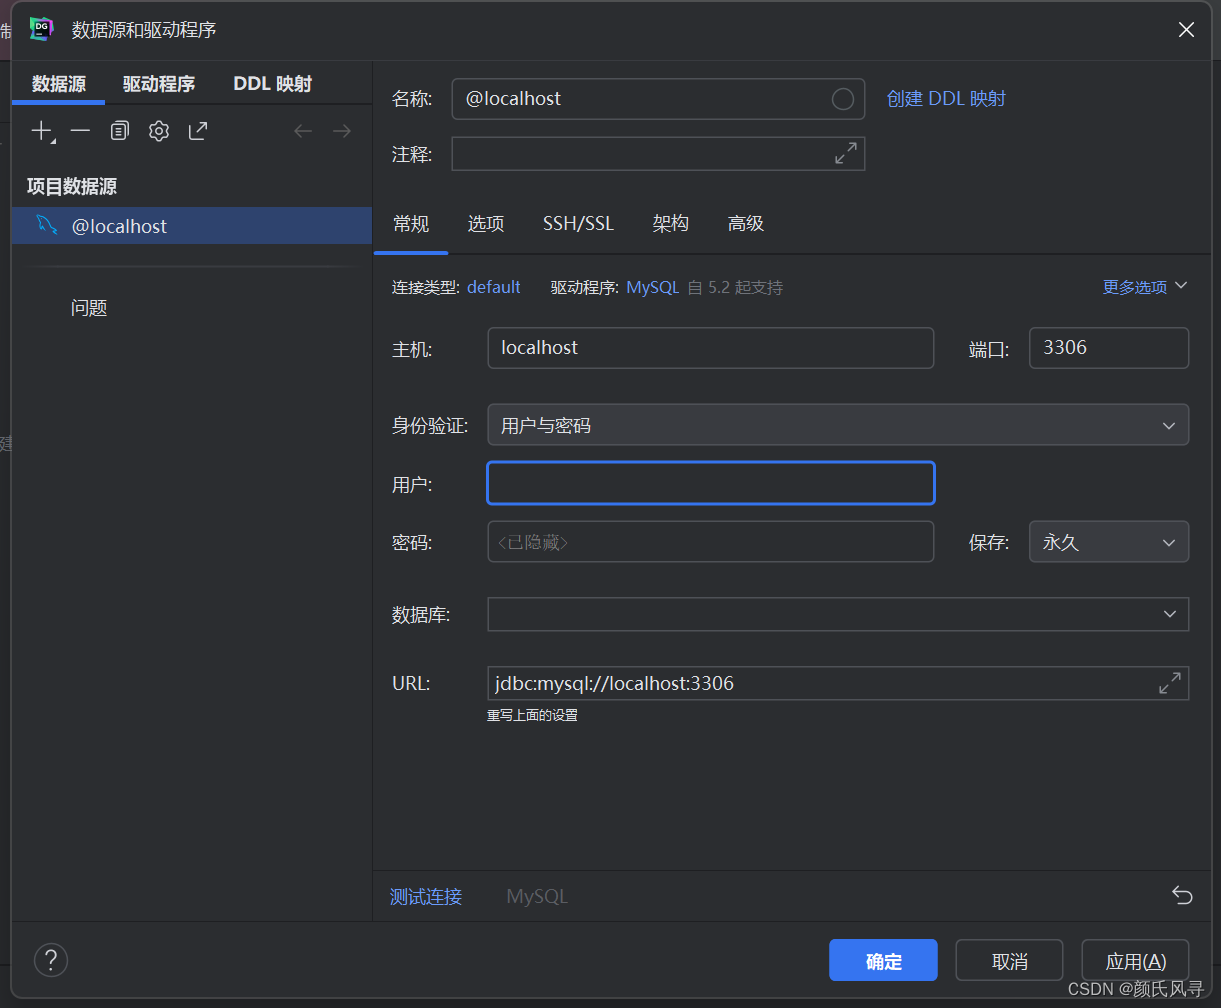The image size is (1221, 1008).
Task: Open the 常规 settings tab
Action: click(411, 224)
